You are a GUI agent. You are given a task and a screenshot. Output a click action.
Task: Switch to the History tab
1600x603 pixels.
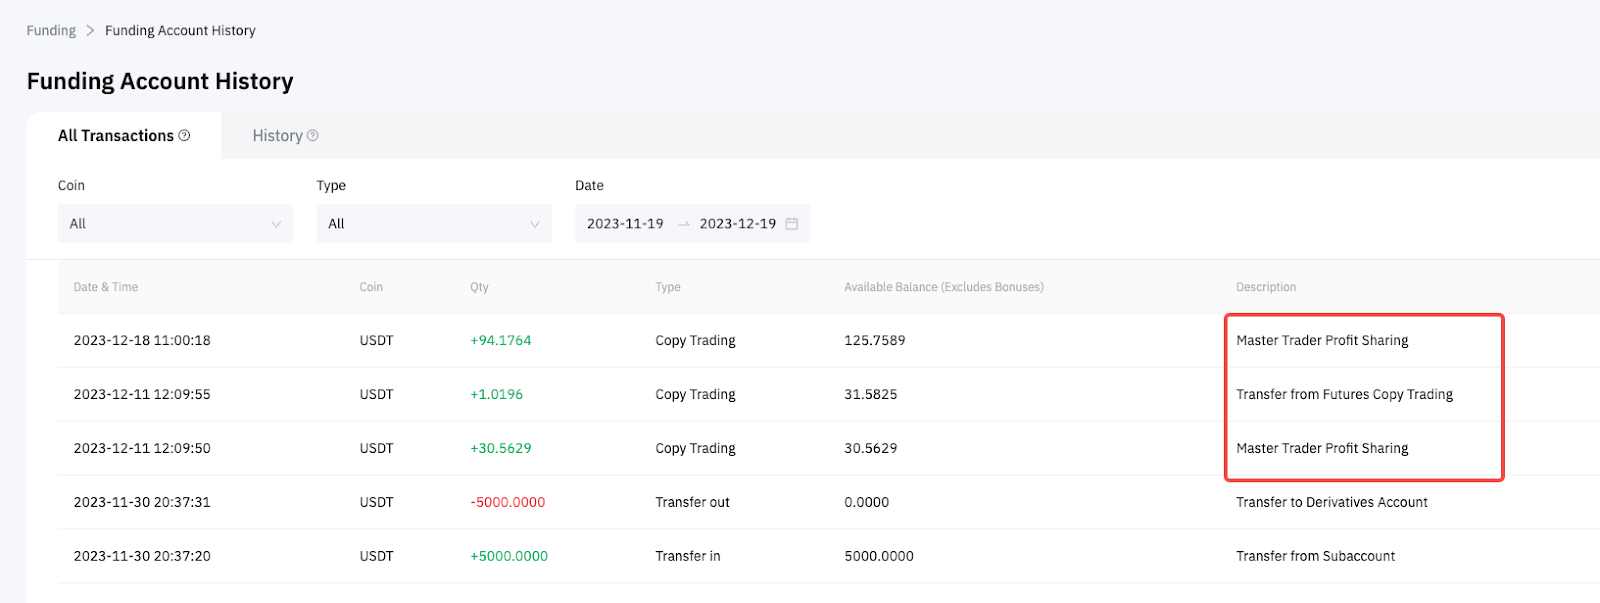278,136
